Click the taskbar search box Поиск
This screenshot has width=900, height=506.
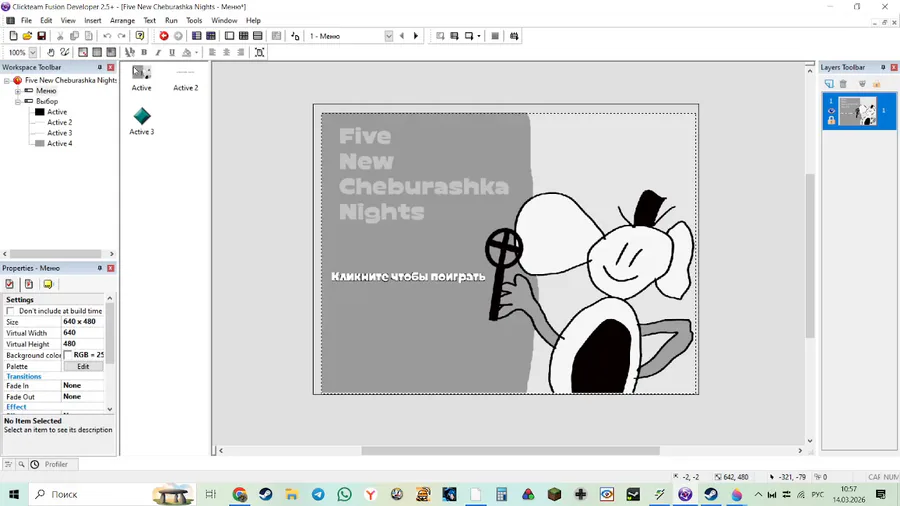(x=112, y=494)
